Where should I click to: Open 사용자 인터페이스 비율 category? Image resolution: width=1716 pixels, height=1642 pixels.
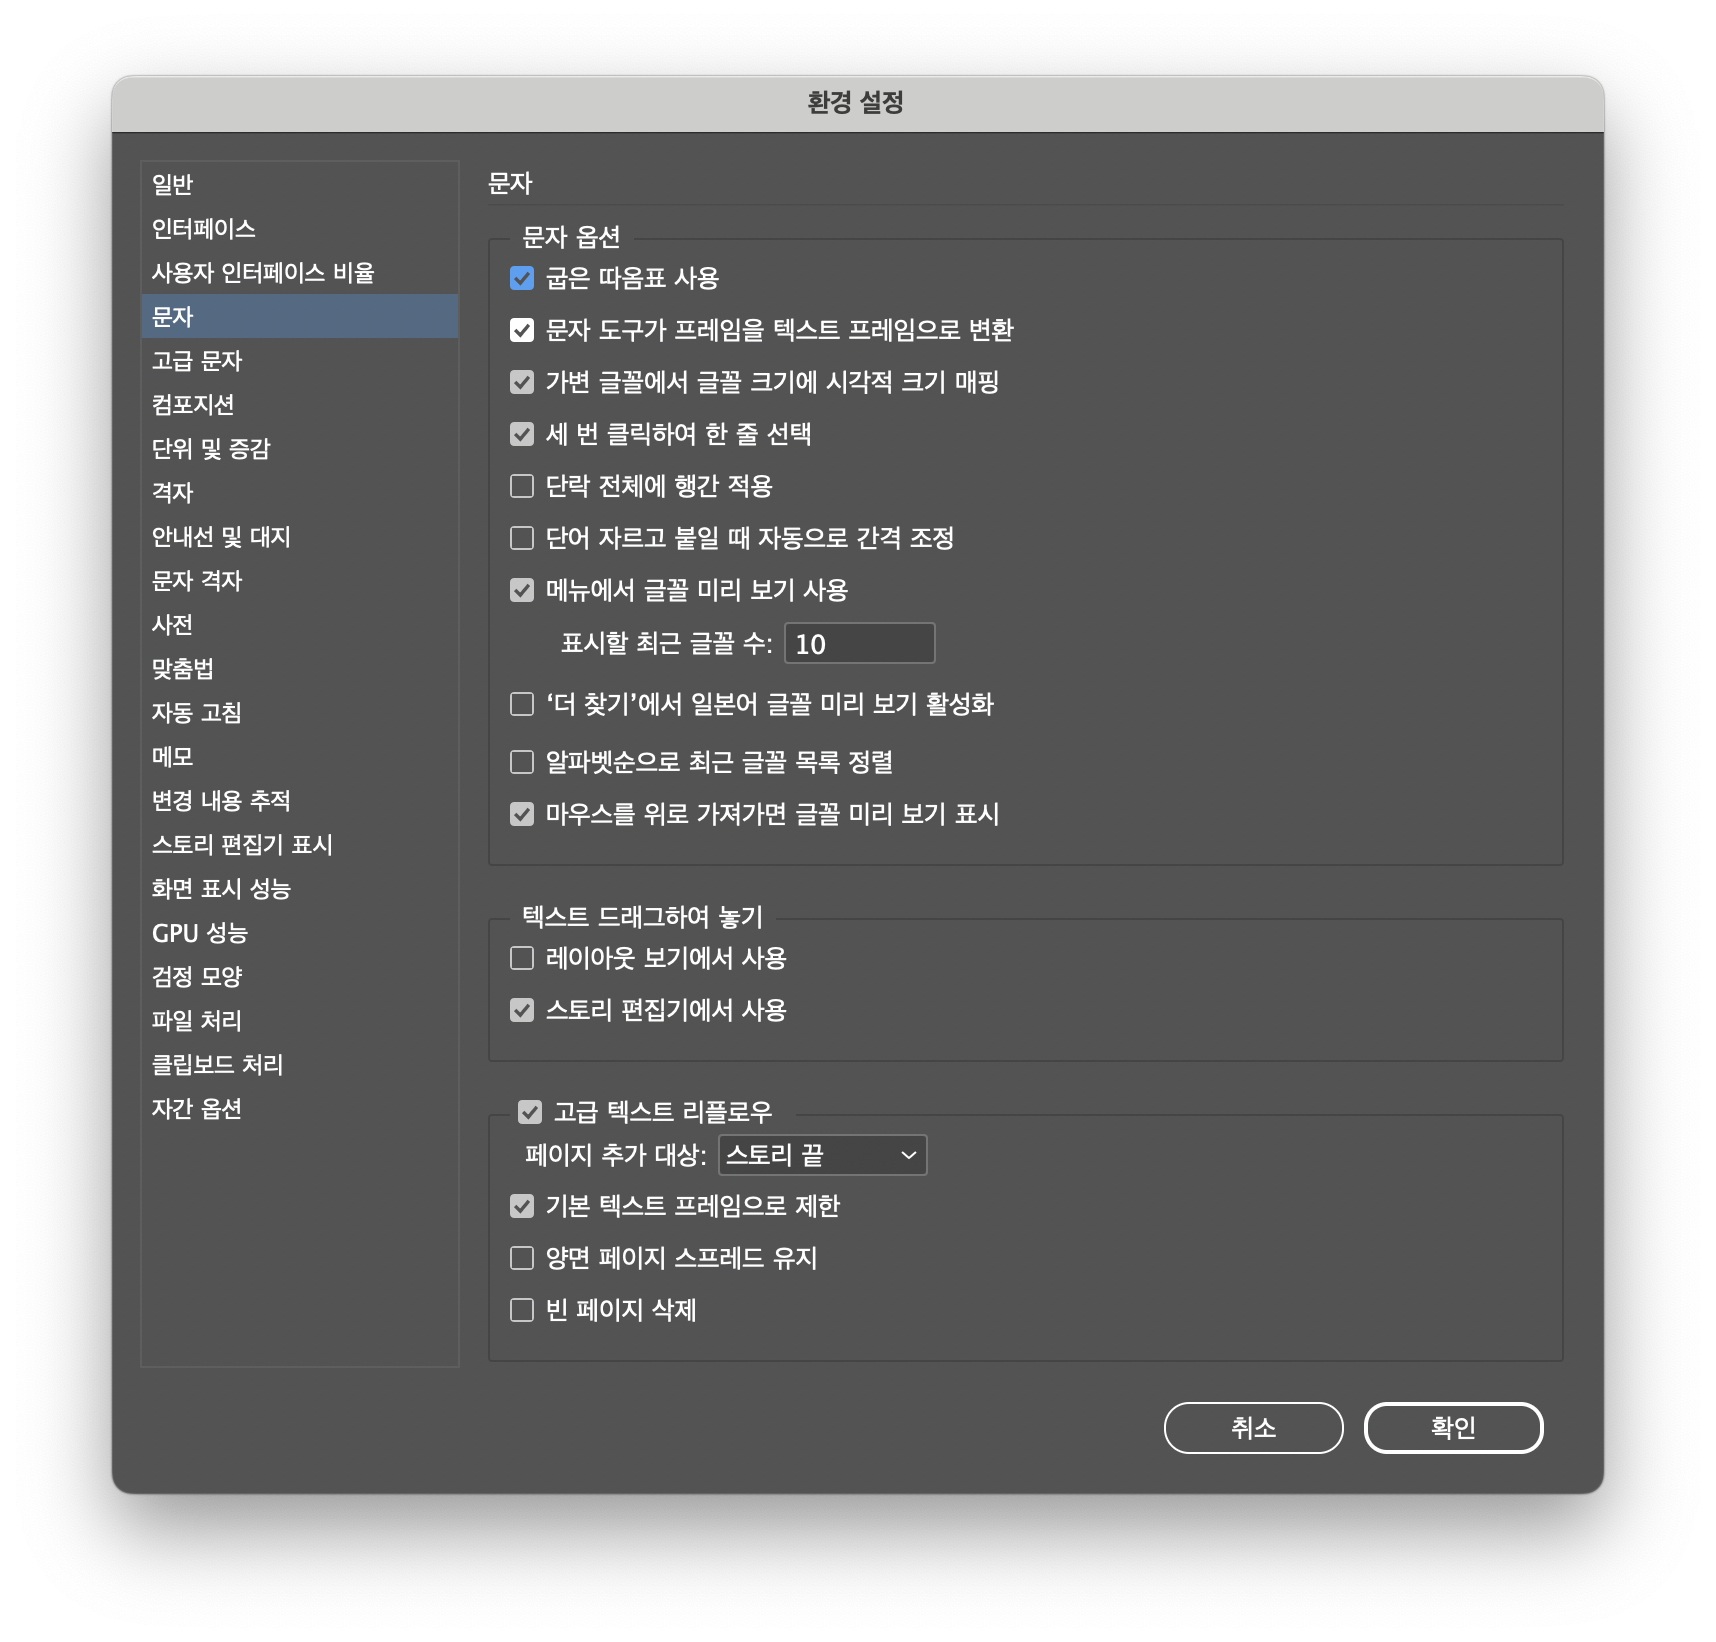pos(300,272)
